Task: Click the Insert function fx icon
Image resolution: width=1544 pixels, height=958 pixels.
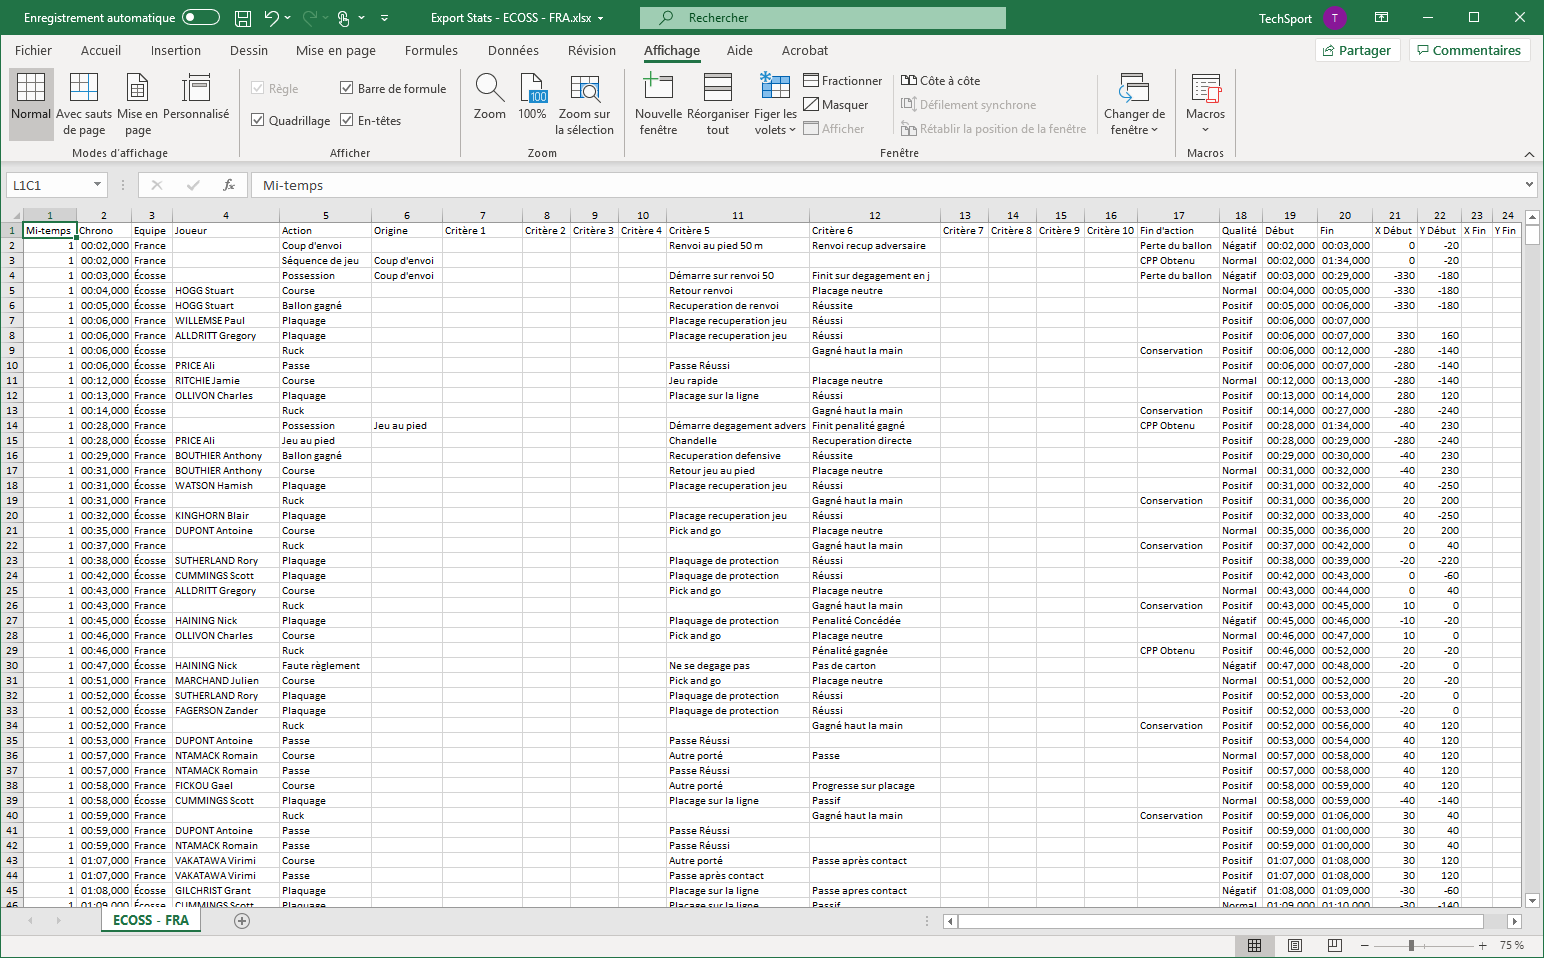Action: [x=229, y=185]
